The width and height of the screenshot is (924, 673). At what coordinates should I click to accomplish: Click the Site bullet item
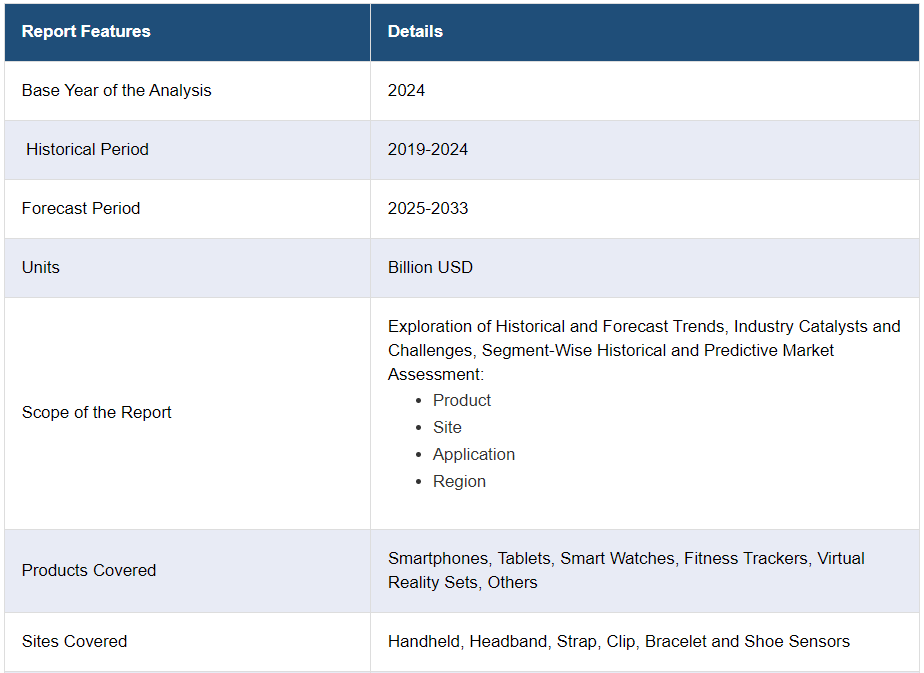point(447,428)
